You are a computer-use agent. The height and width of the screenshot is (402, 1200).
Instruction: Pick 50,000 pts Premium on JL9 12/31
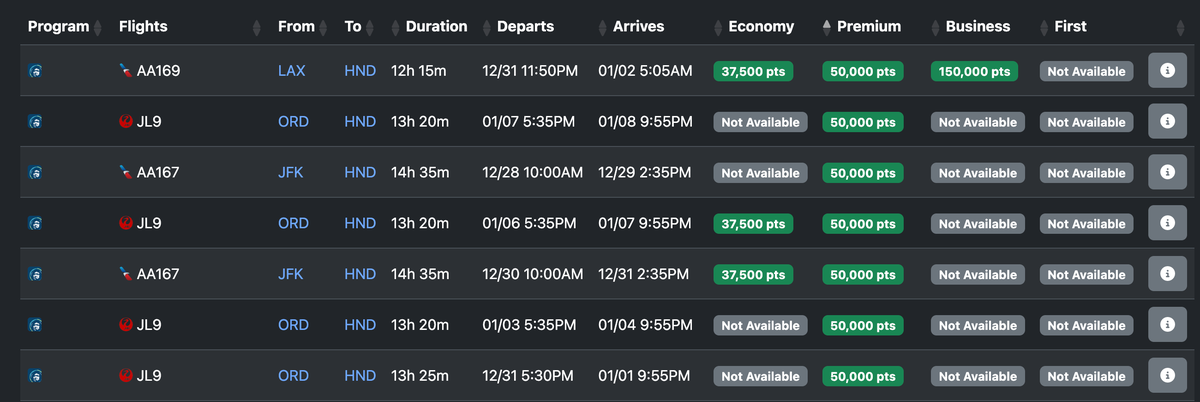862,377
